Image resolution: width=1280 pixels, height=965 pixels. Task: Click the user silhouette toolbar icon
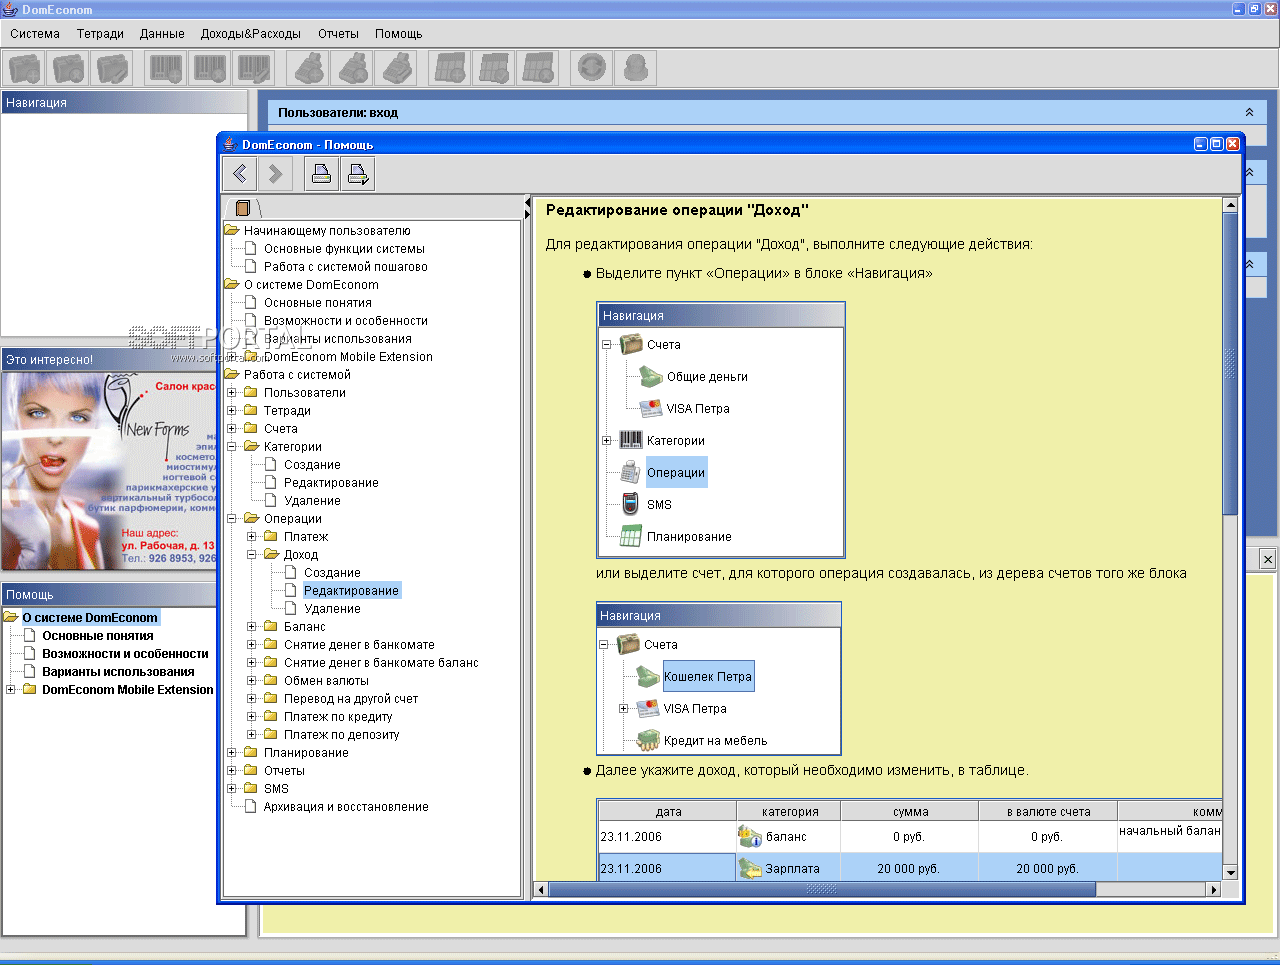click(x=636, y=68)
